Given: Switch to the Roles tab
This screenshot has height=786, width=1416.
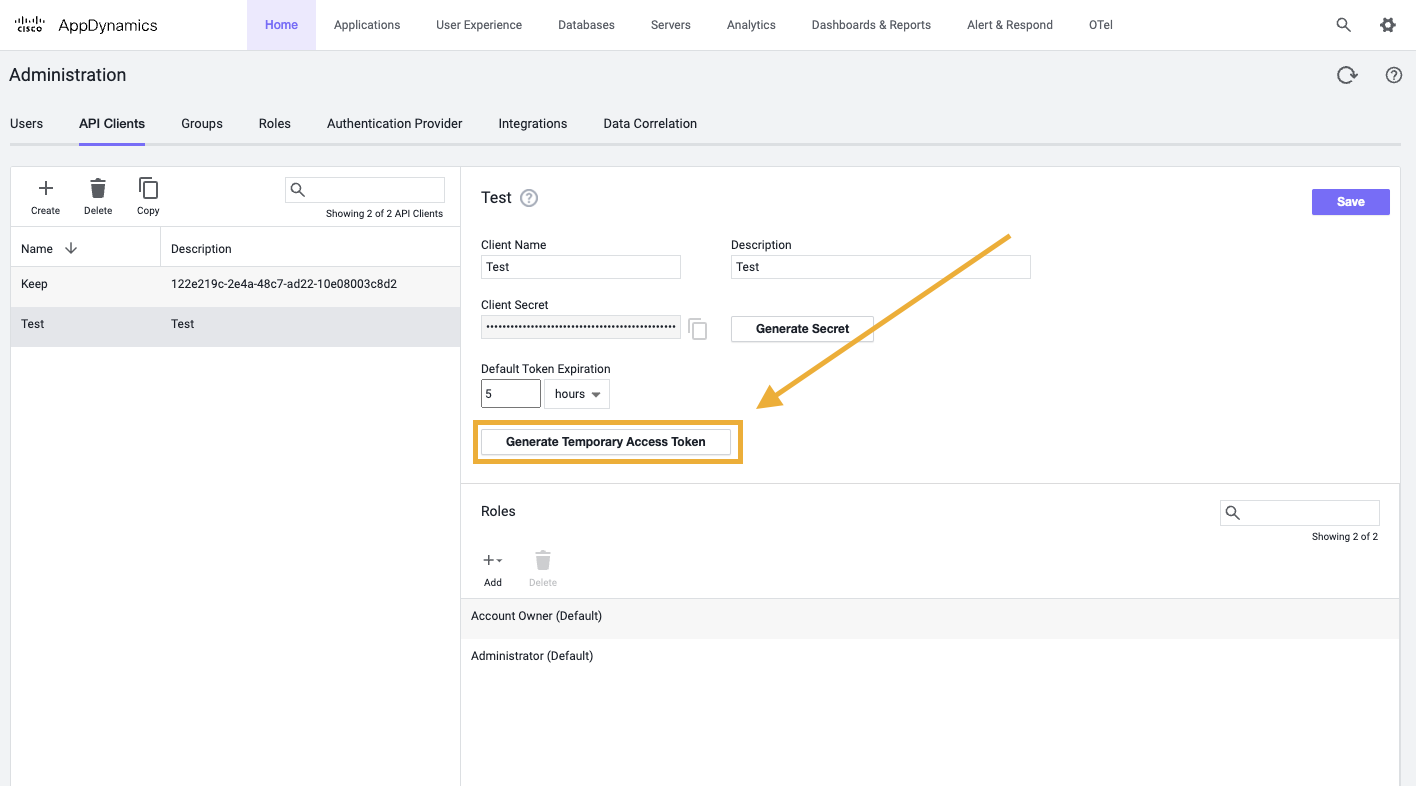Looking at the screenshot, I should (x=275, y=124).
